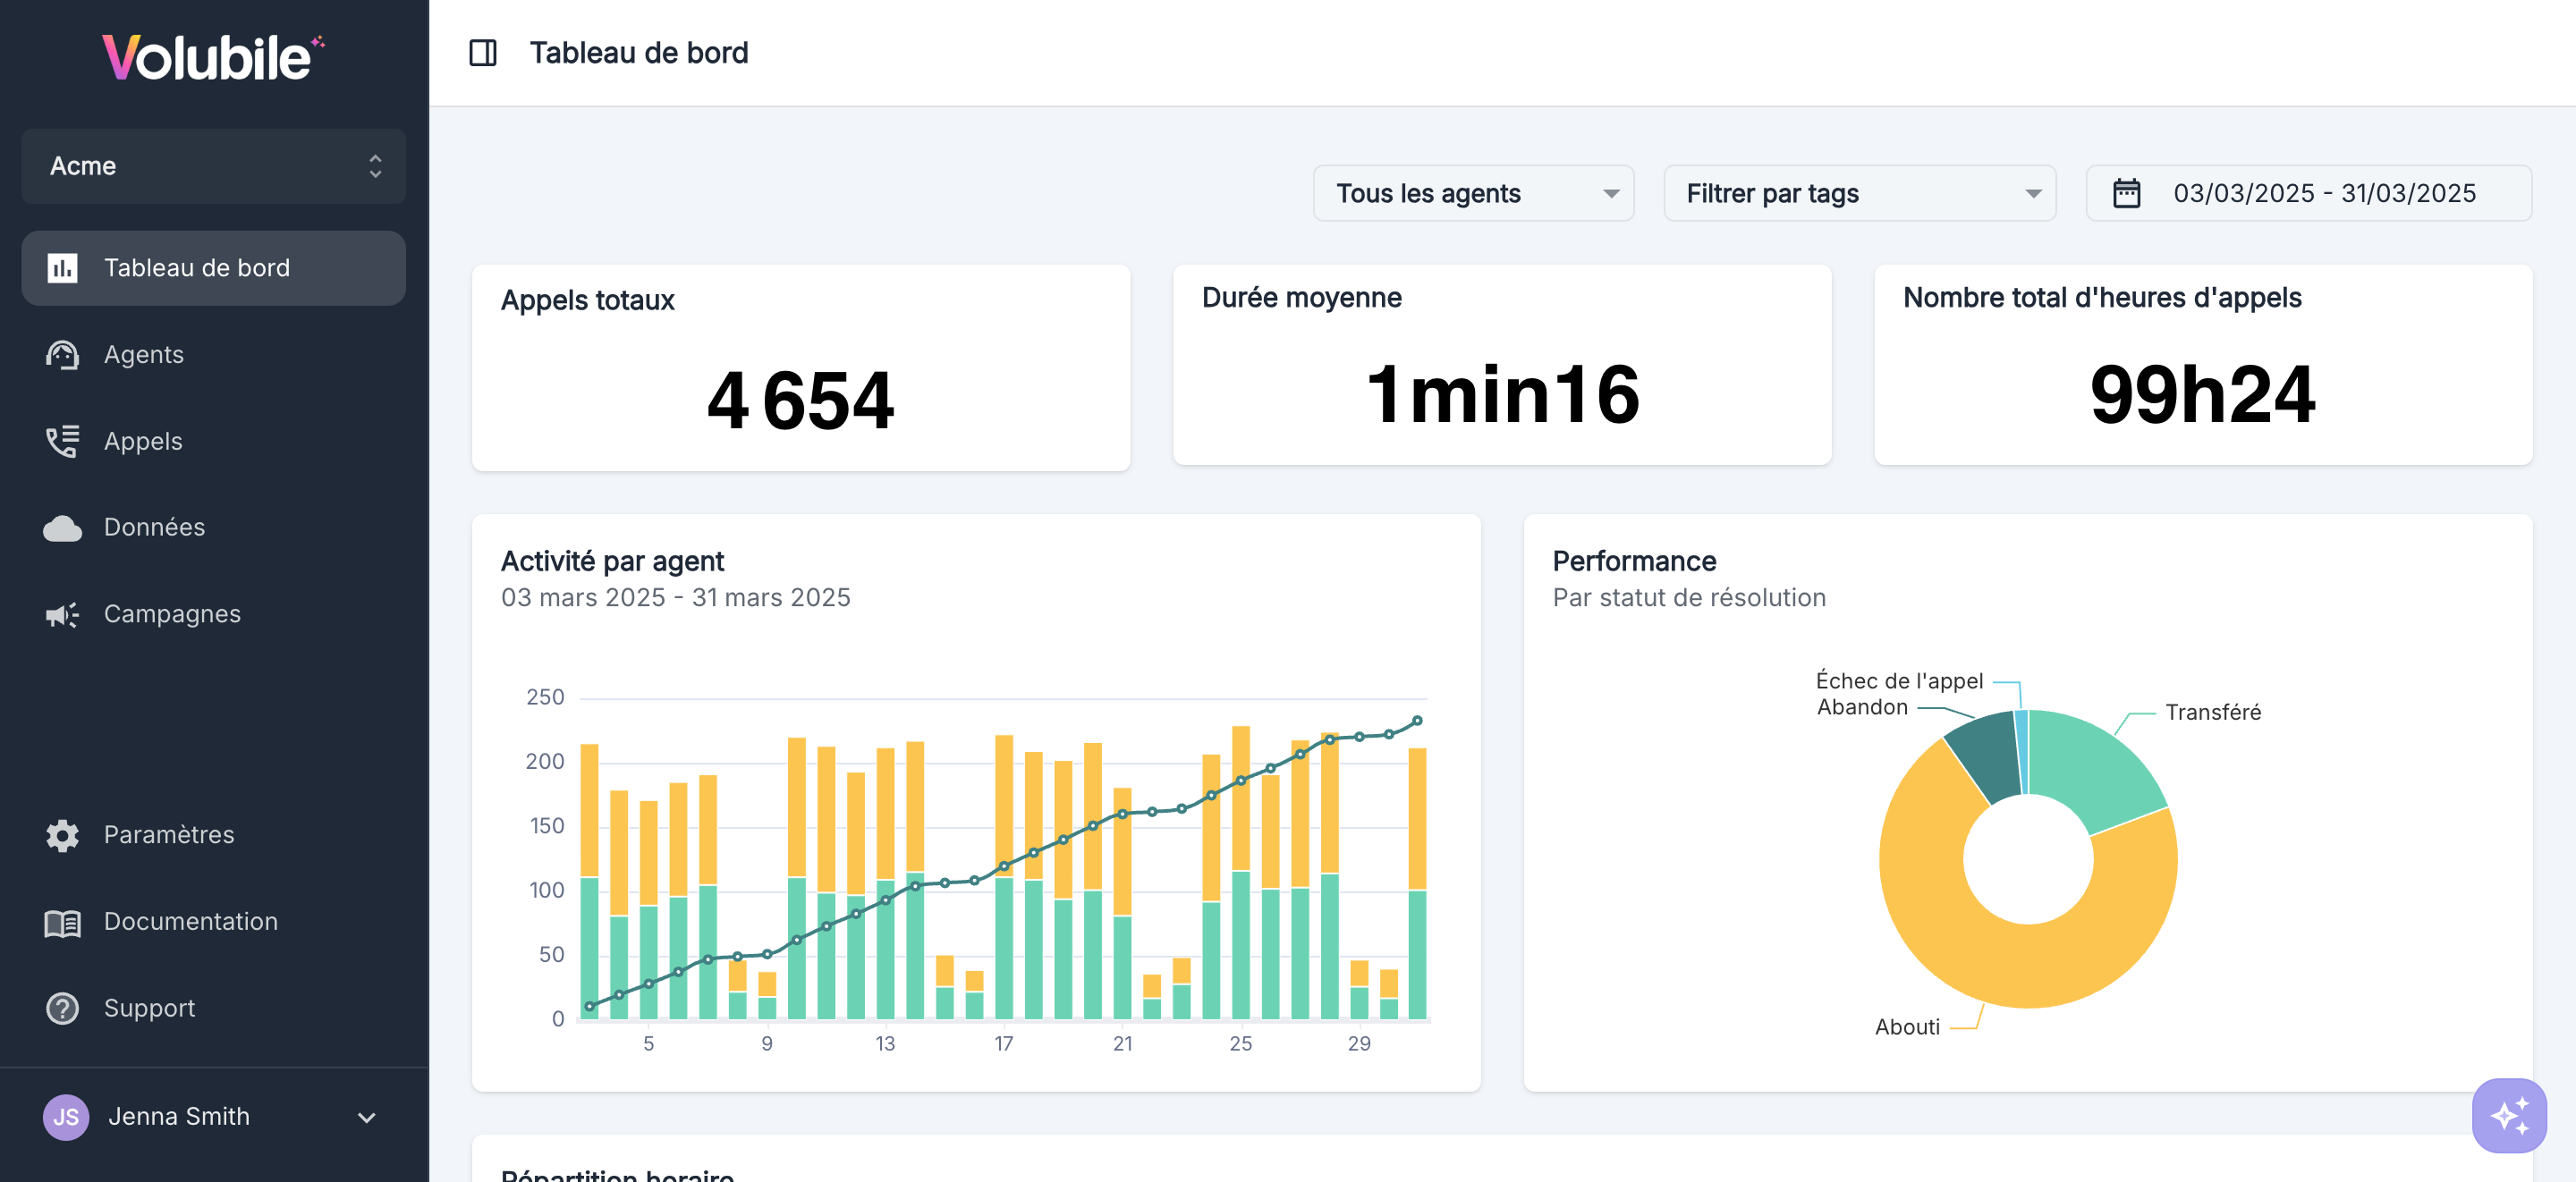2576x1182 pixels.
Task: Open the AI assistant sparkle button
Action: (x=2508, y=1115)
